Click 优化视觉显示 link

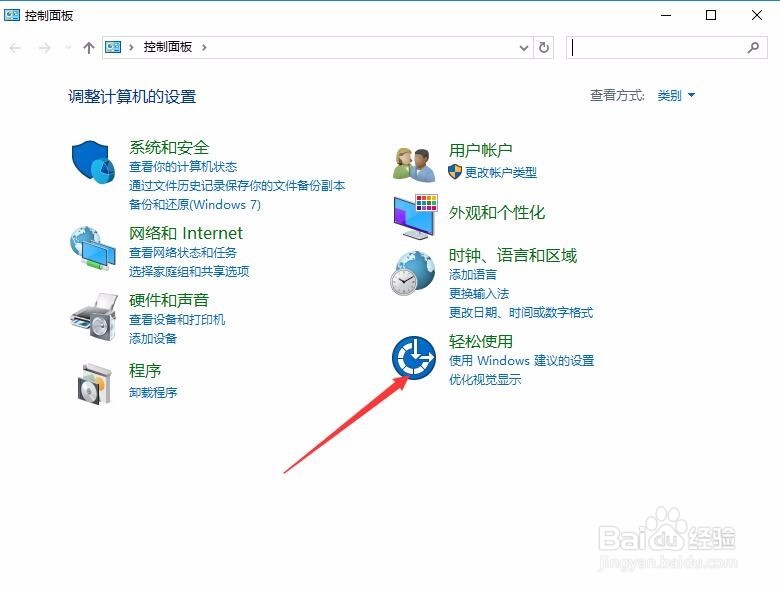point(485,380)
